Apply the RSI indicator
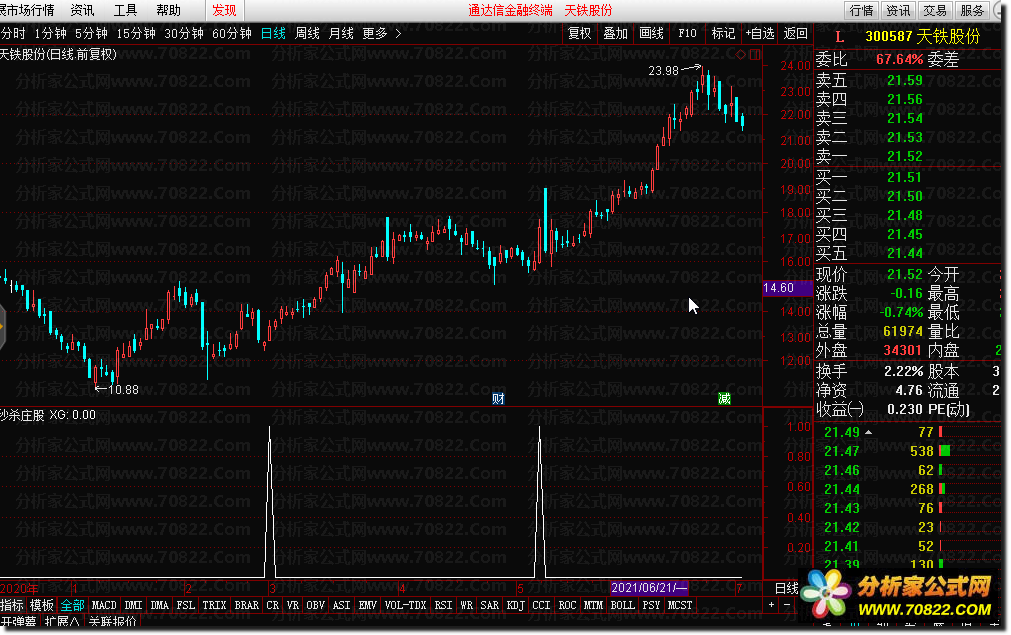This screenshot has width=1011, height=635. pyautogui.click(x=443, y=605)
